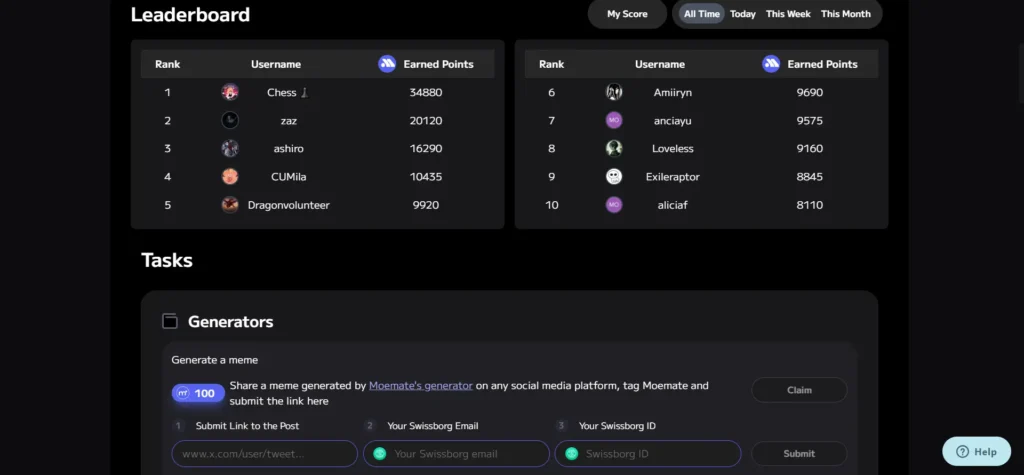Claim the meme generation reward
The height and width of the screenshot is (475, 1024).
tap(799, 390)
